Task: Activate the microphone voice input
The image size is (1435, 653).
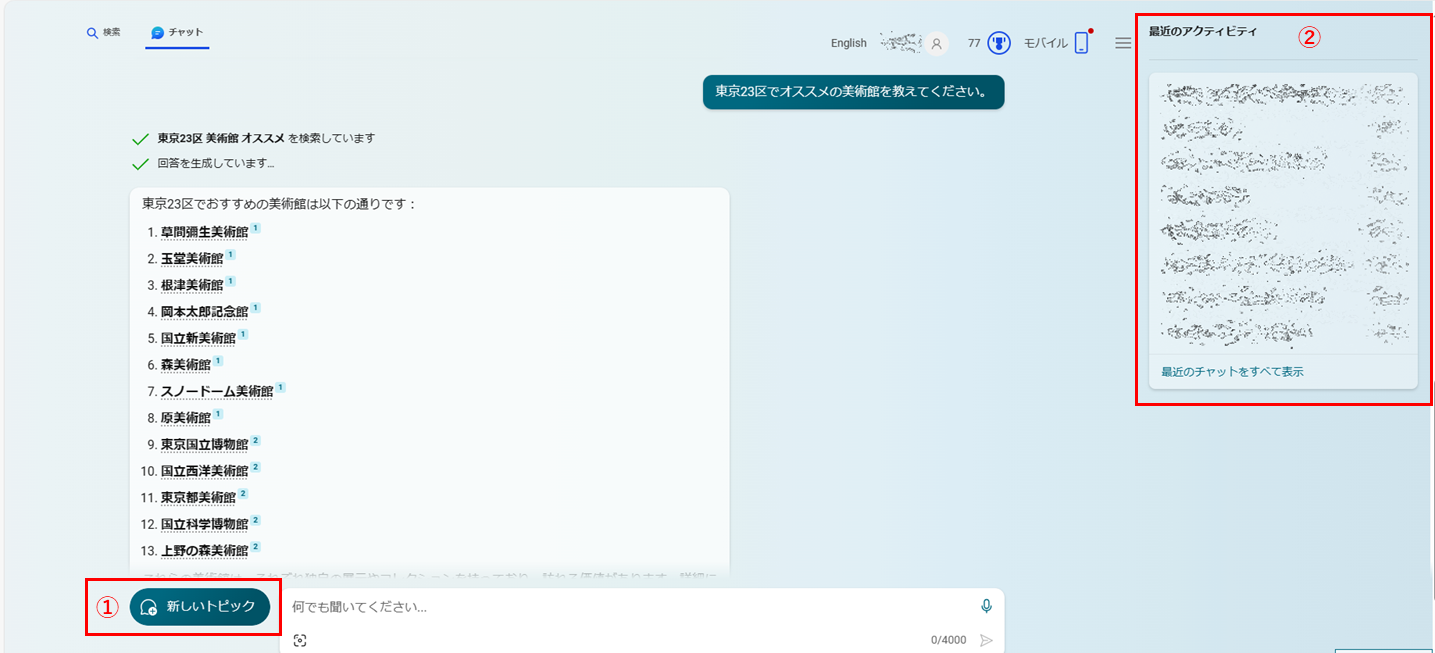Action: pos(987,607)
